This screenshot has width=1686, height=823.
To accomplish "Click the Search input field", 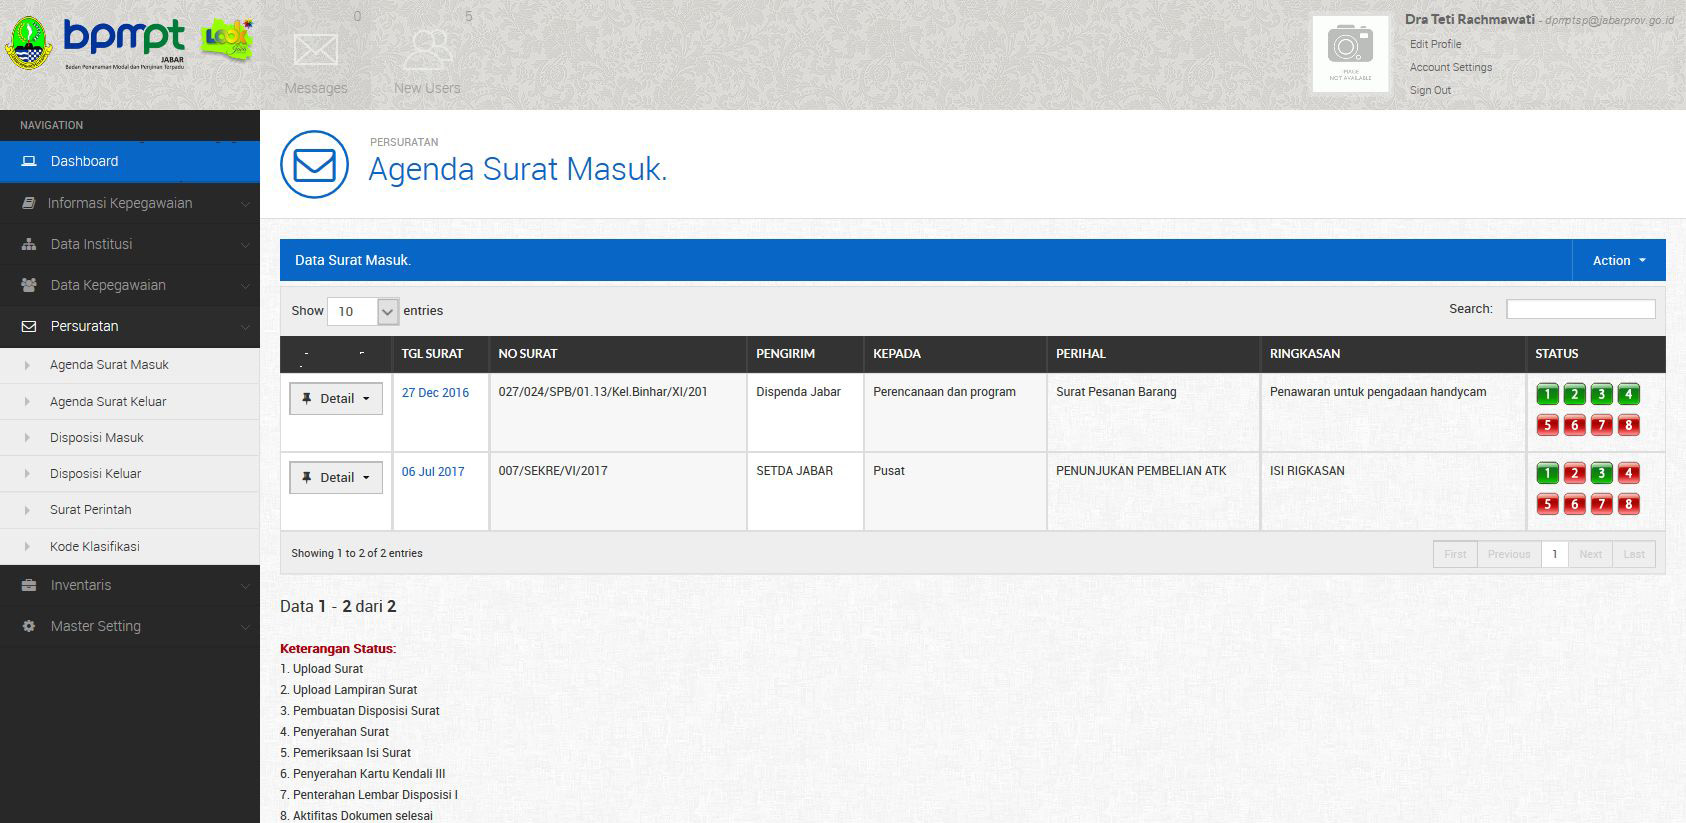I will point(1580,309).
